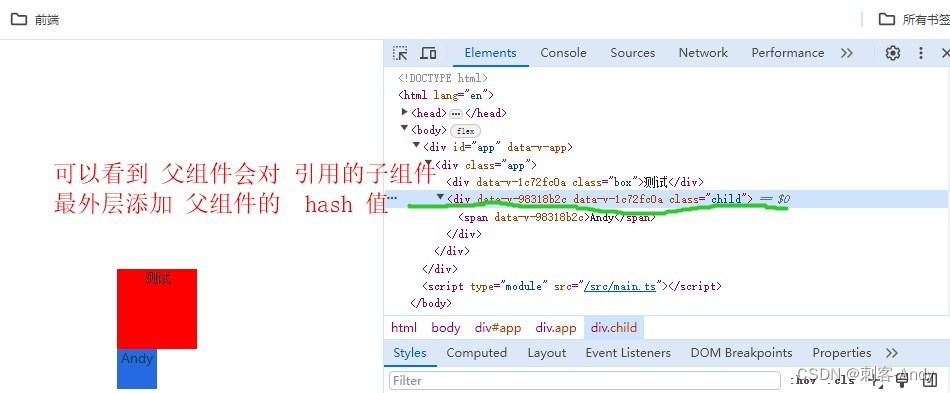The image size is (950, 393).
Task: Click html in the breadcrumb bar
Action: click(404, 328)
